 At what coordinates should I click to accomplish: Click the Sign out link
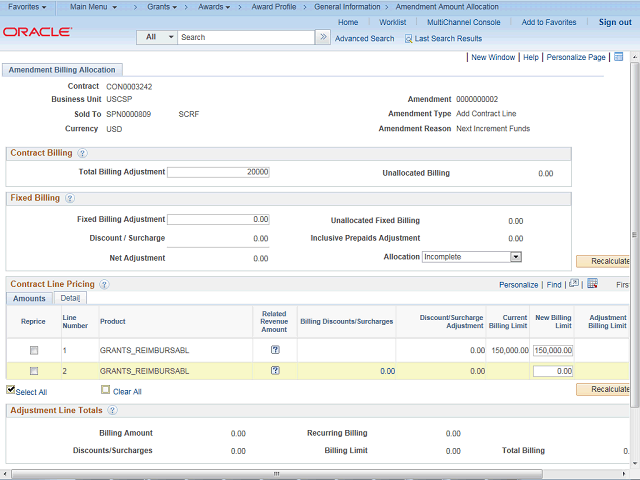click(615, 22)
